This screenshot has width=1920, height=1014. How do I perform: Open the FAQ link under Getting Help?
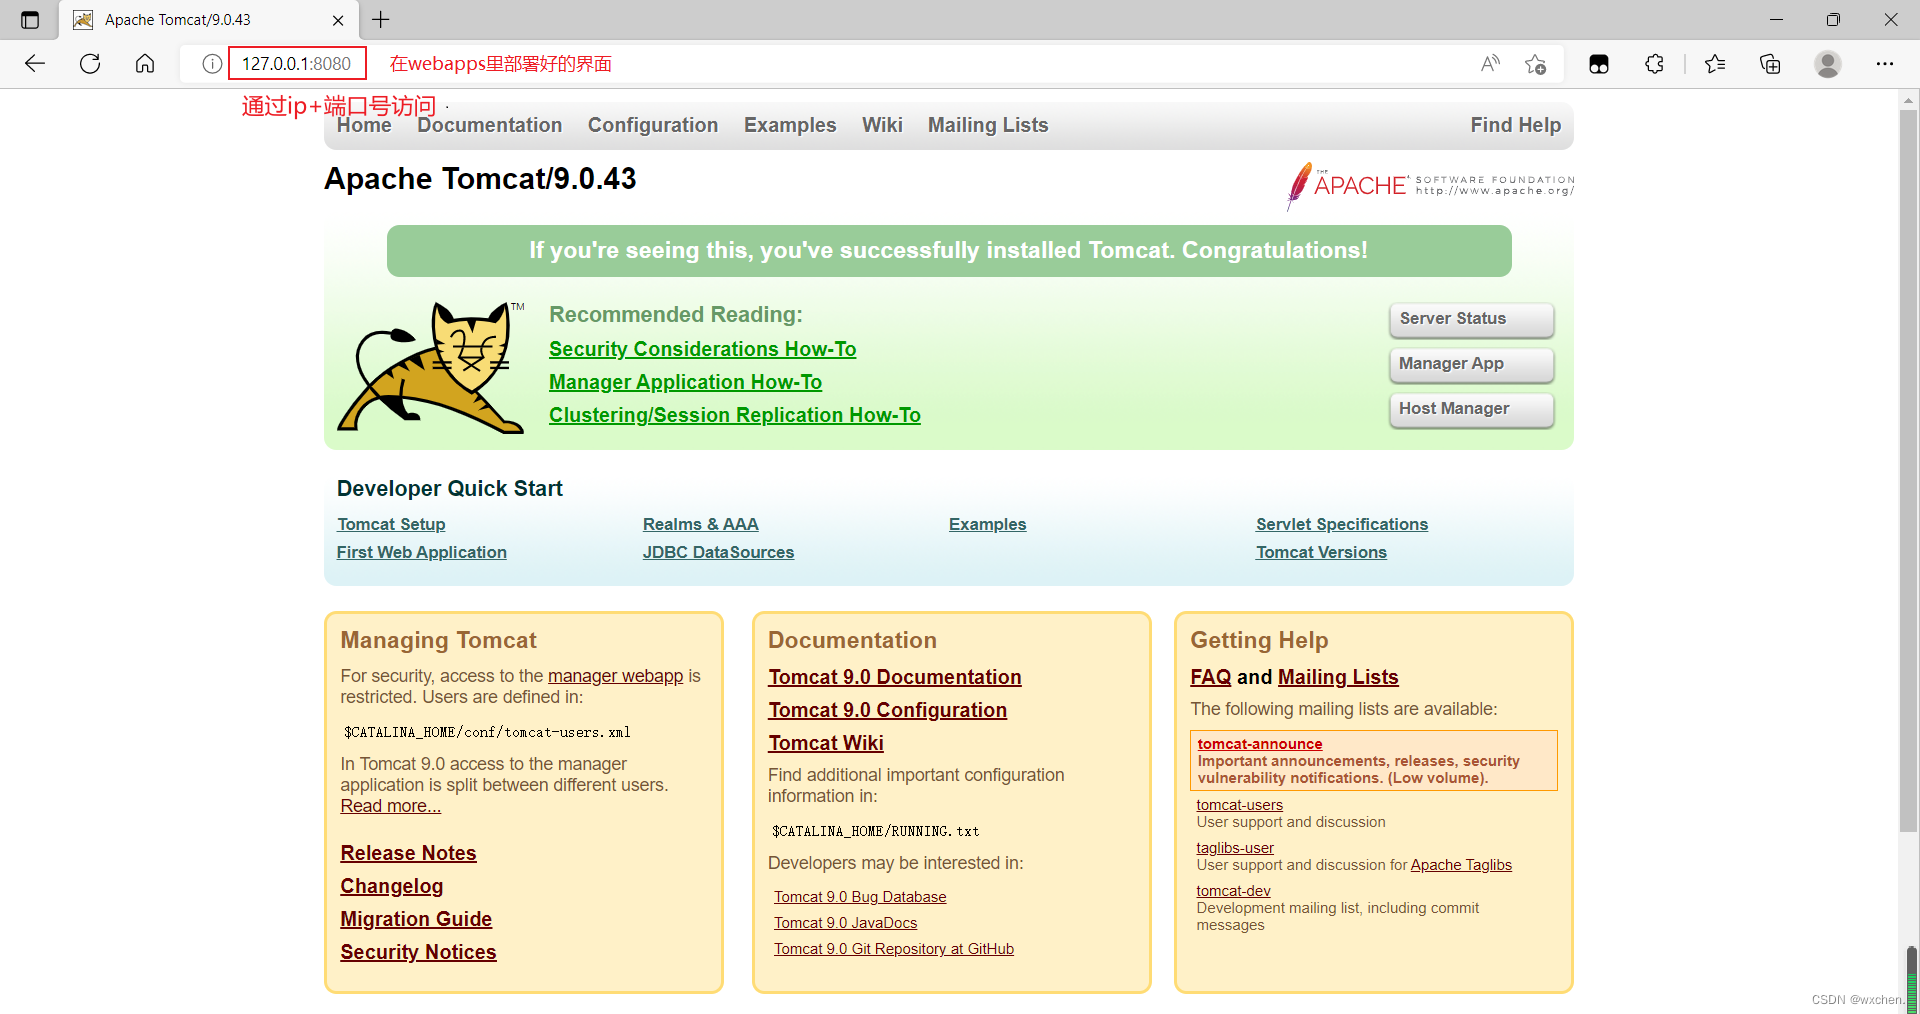(x=1210, y=677)
